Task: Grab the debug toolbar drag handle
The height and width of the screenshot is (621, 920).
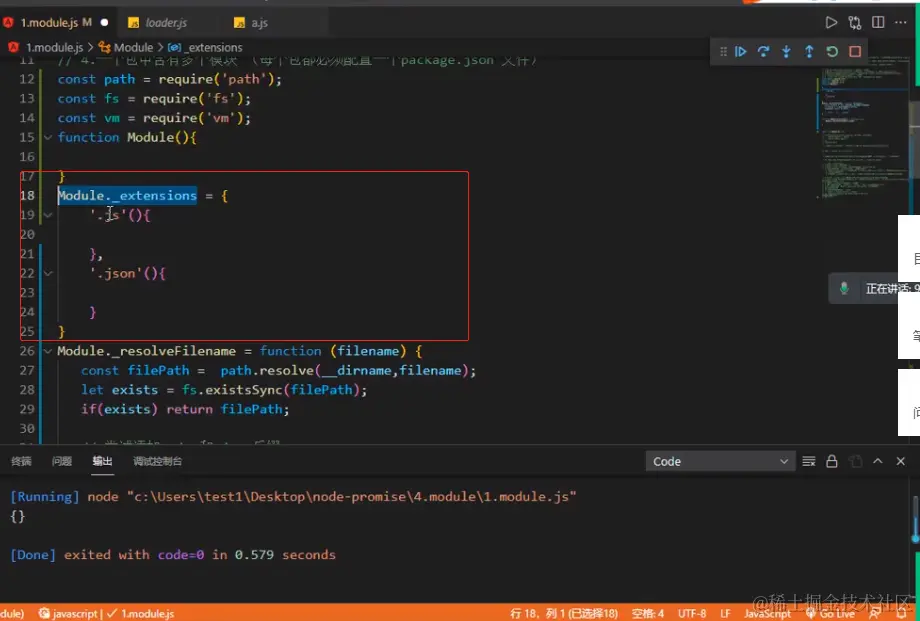Action: (723, 52)
